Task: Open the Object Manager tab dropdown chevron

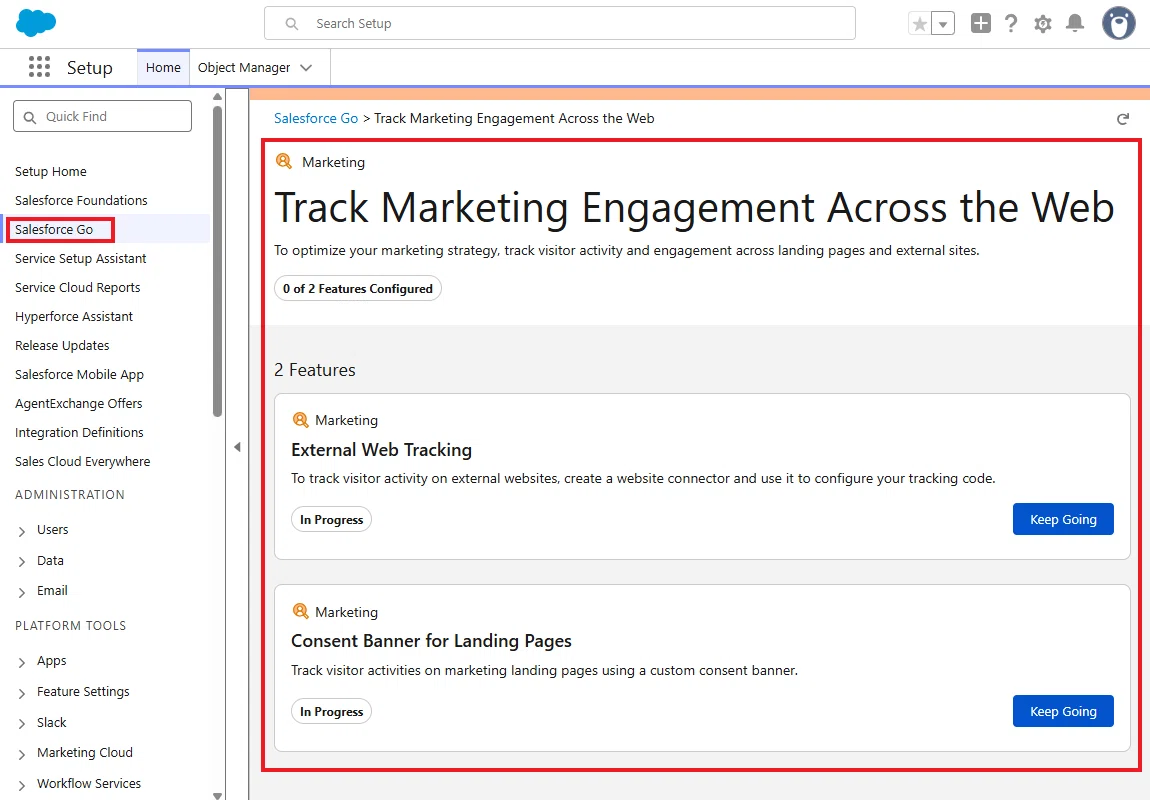Action: coord(307,67)
